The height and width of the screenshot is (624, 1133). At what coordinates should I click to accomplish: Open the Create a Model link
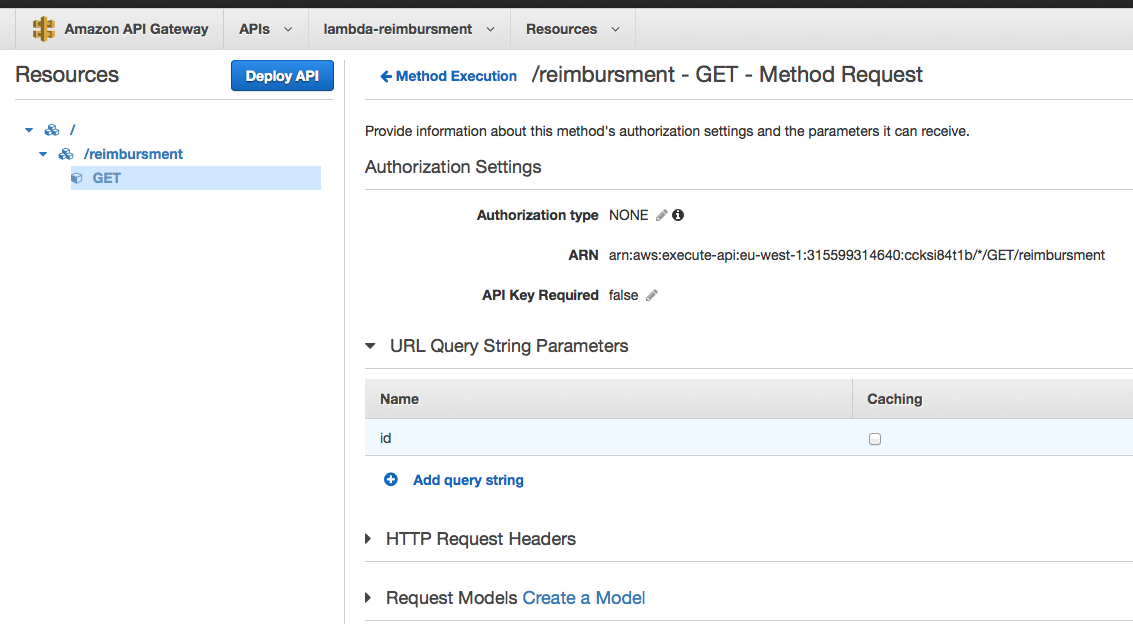coord(584,598)
